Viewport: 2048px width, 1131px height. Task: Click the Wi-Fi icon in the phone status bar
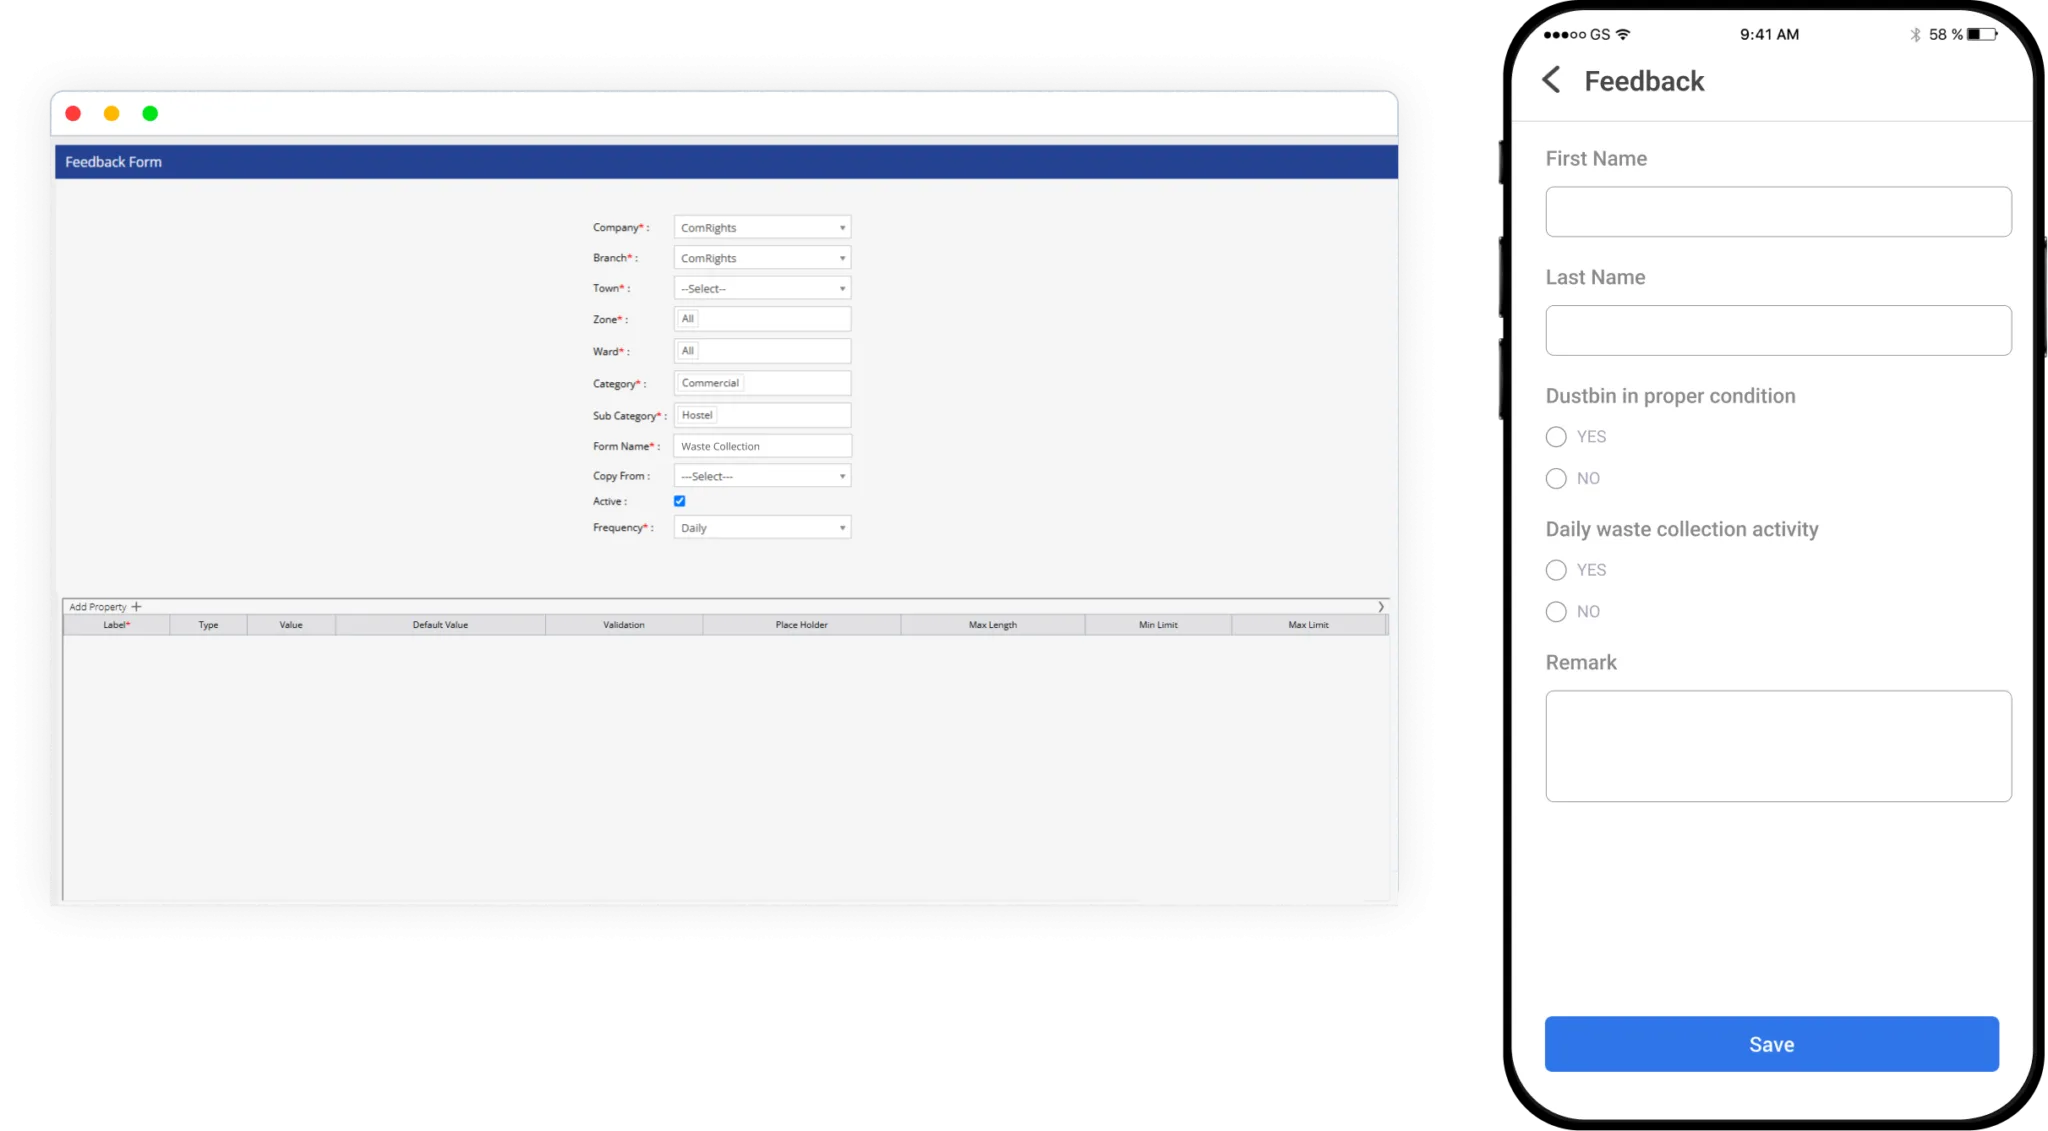click(x=1623, y=34)
